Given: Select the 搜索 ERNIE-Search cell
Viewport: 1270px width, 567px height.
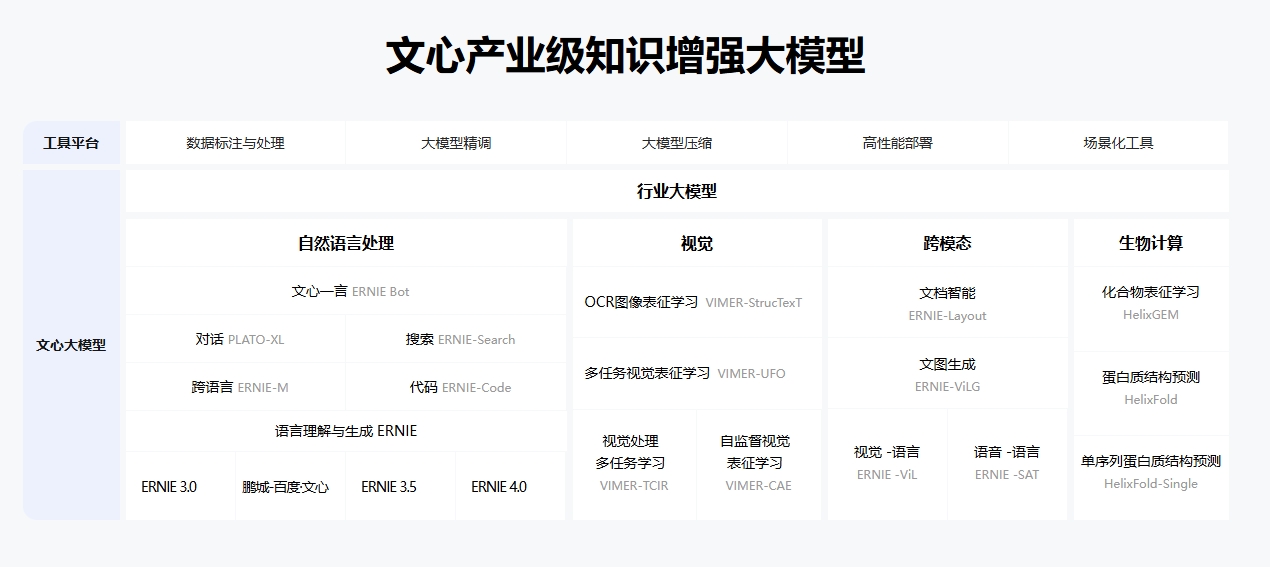Looking at the screenshot, I should (x=457, y=339).
